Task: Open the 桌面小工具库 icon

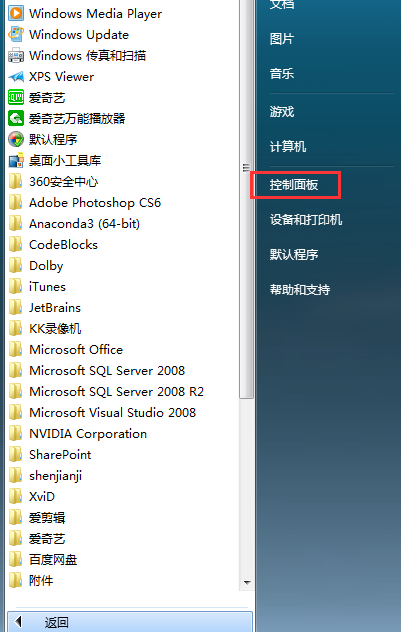Action: [16, 160]
